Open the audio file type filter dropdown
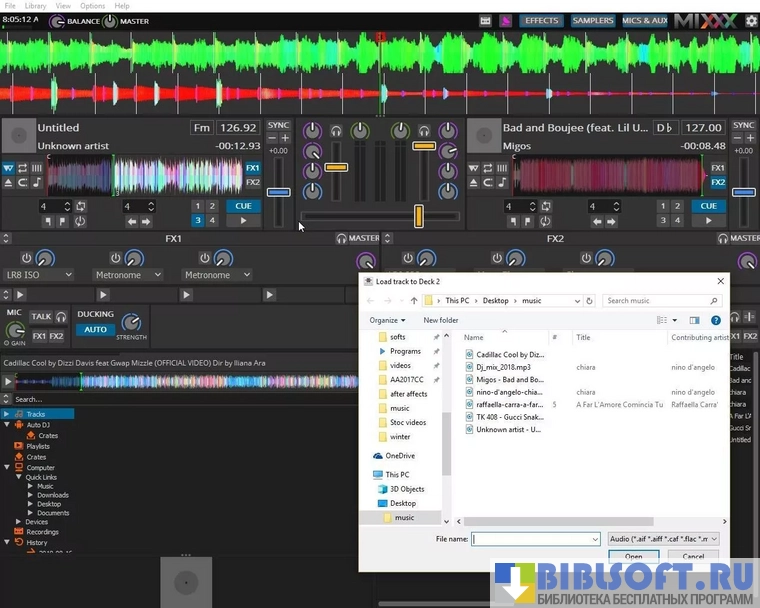 pos(663,538)
